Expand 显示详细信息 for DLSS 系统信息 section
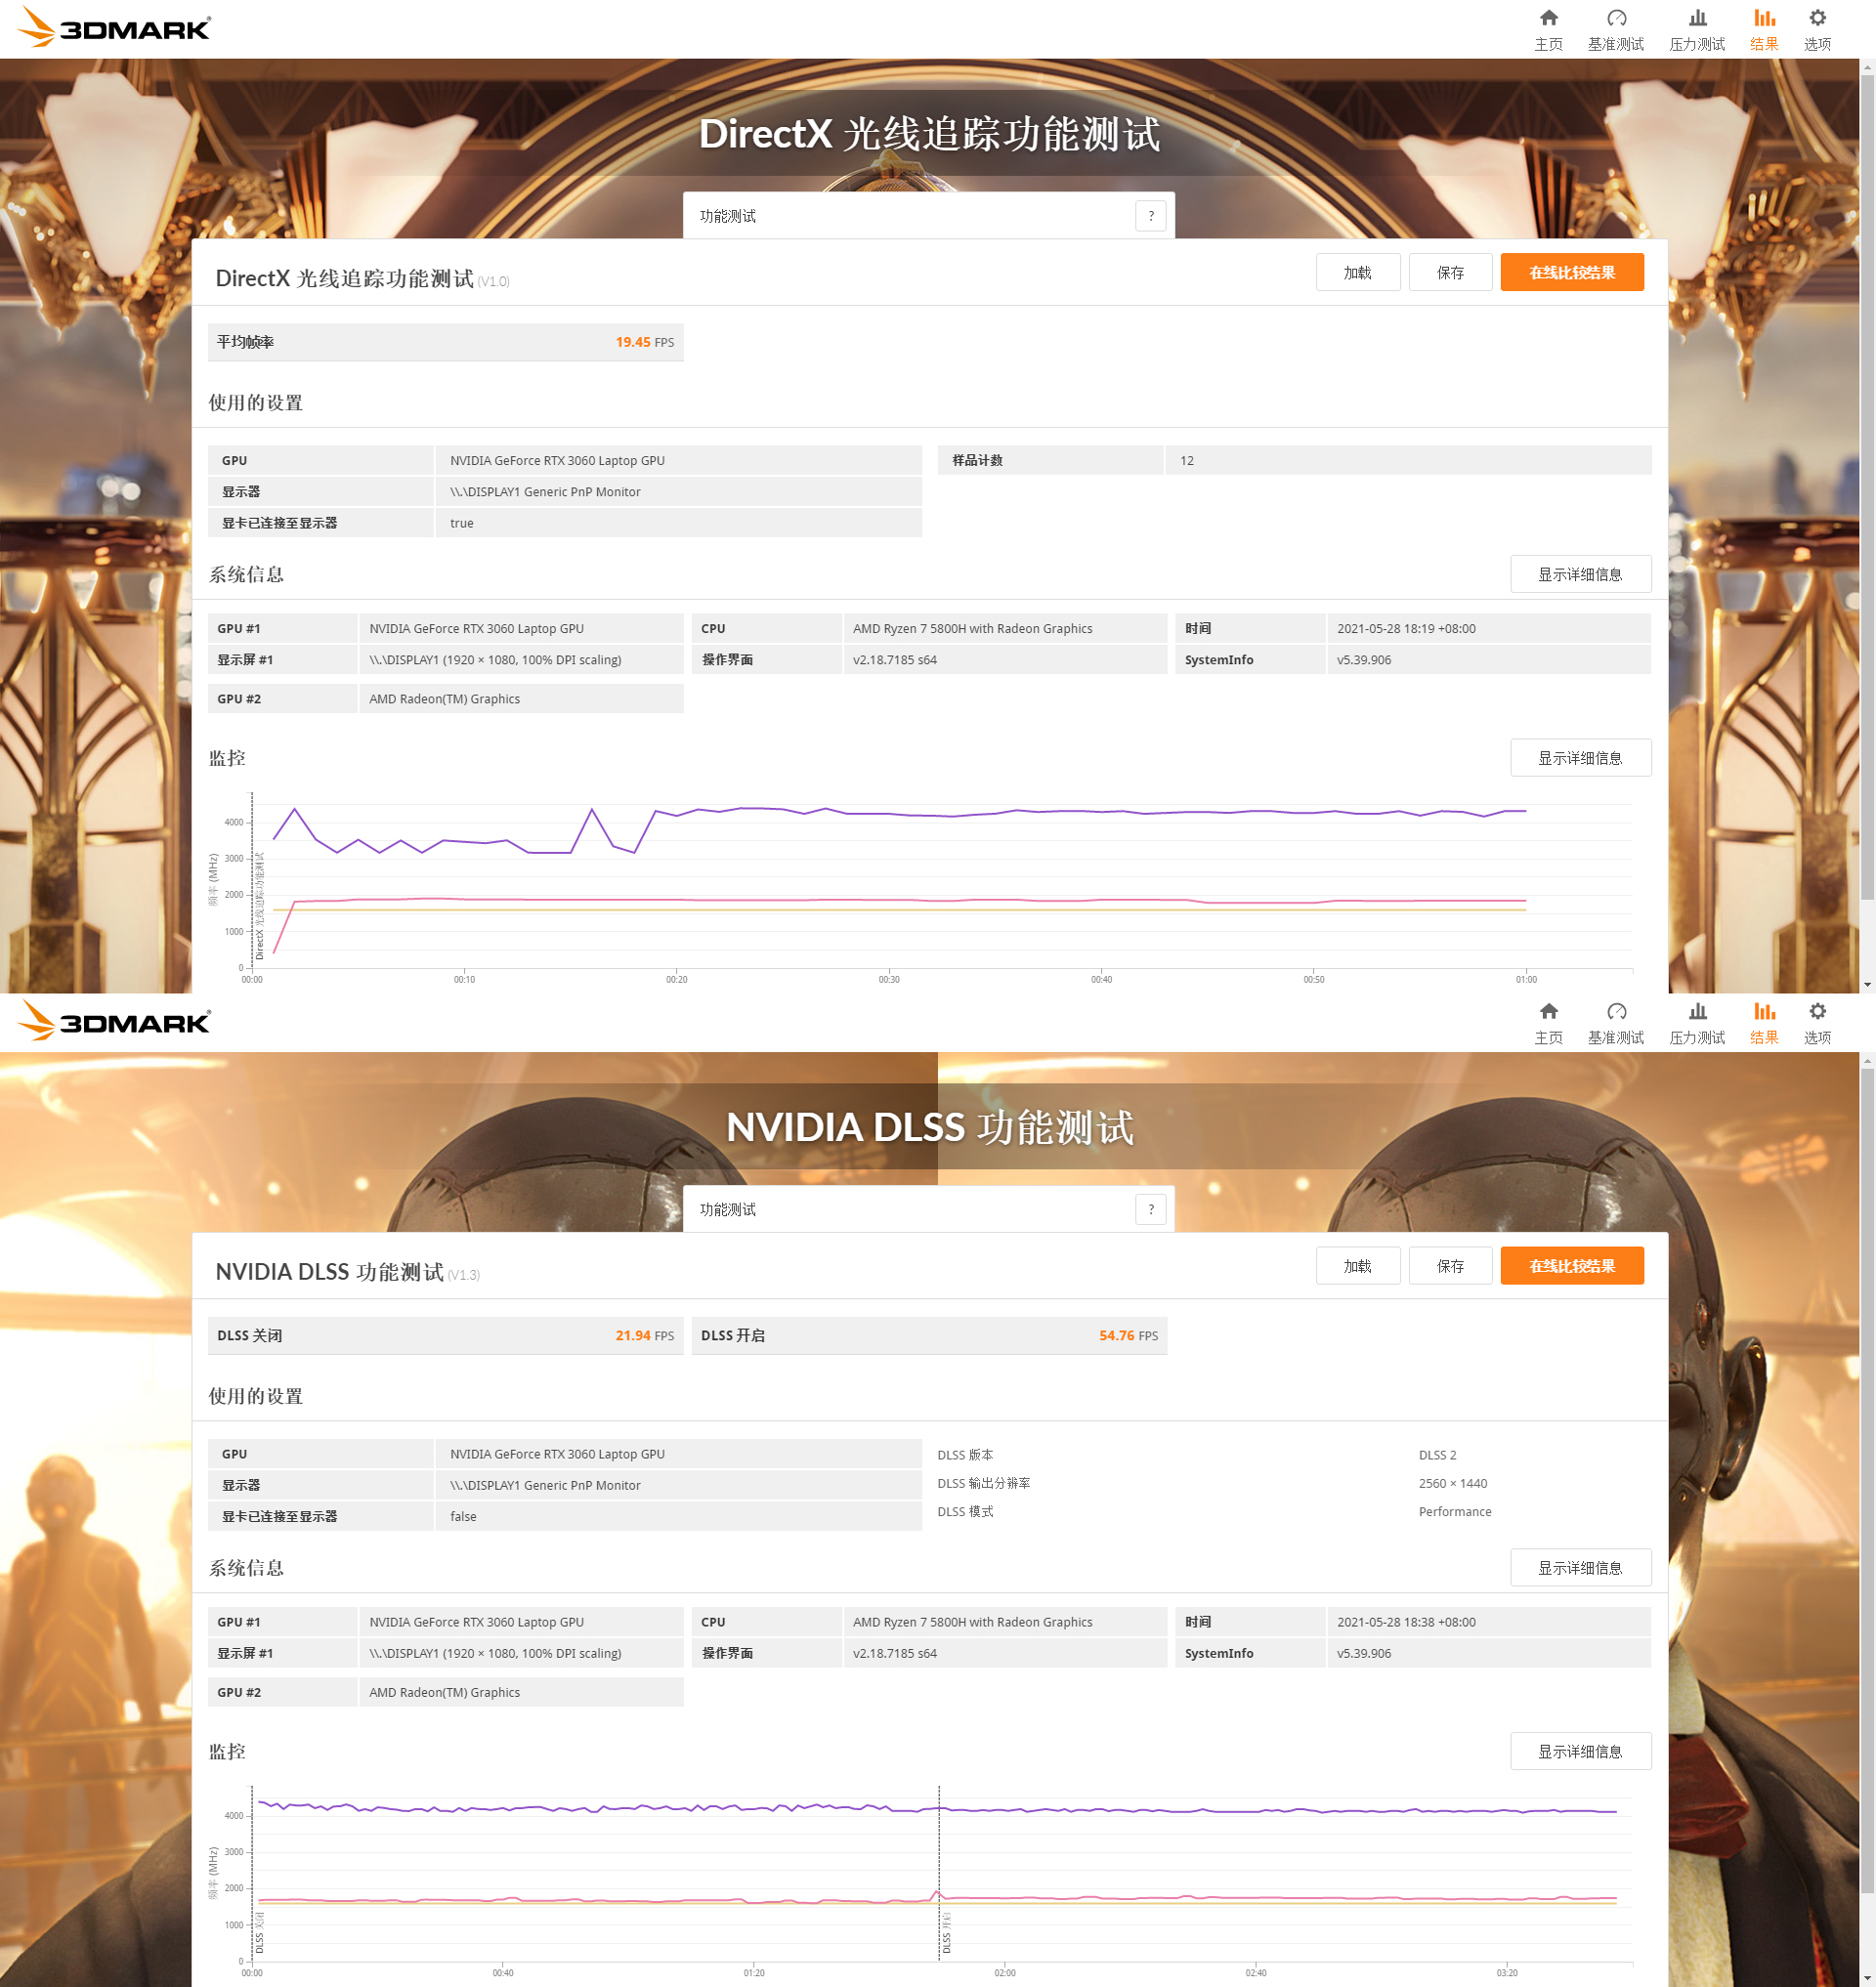Viewport: 1876px width, 1987px height. point(1579,1567)
